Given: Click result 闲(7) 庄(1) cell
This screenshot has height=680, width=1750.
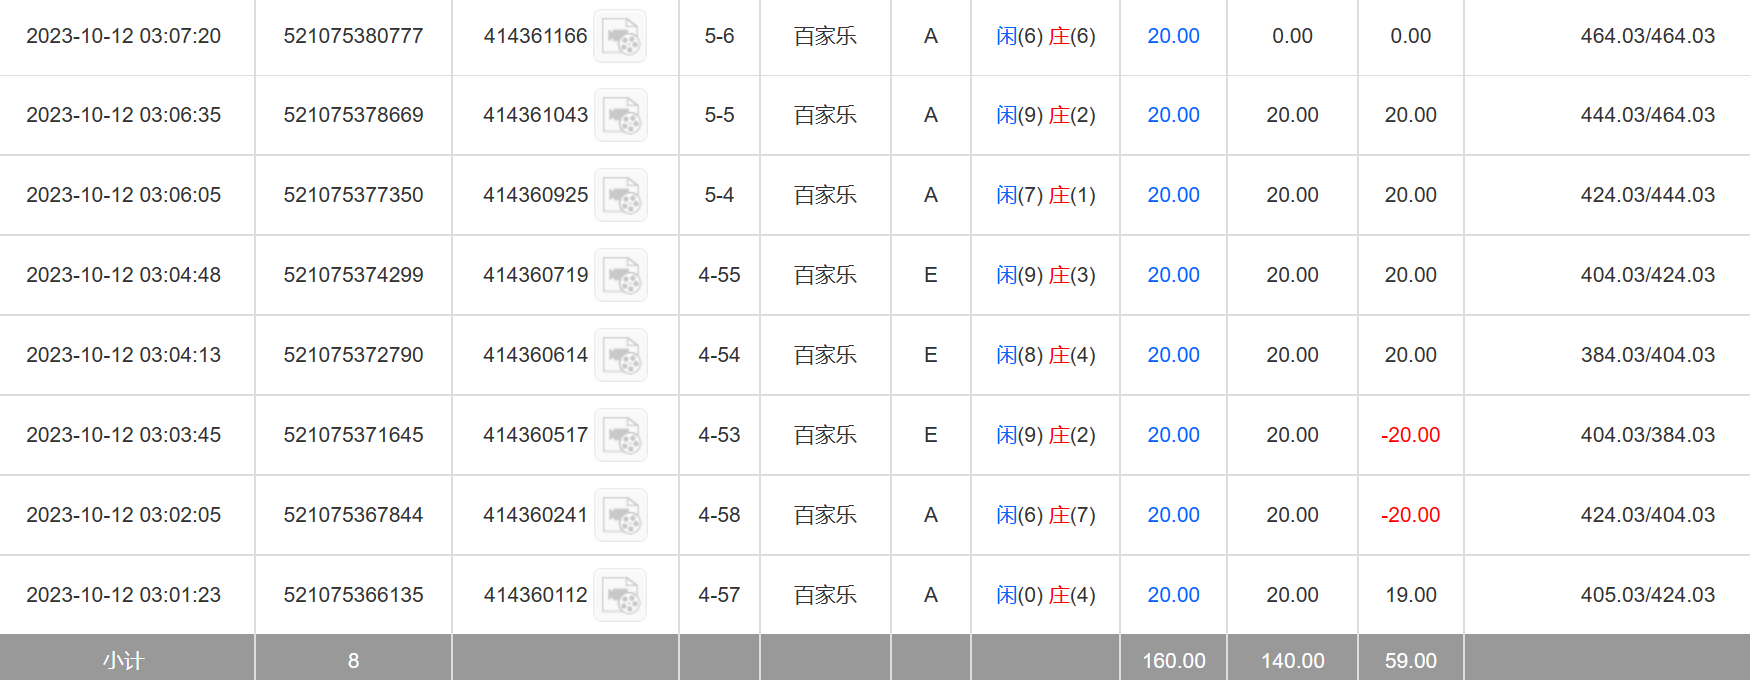Looking at the screenshot, I should (x=1046, y=195).
